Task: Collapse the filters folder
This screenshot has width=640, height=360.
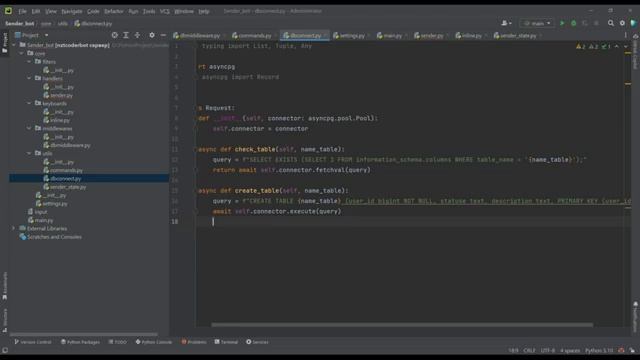Action: [x=29, y=62]
